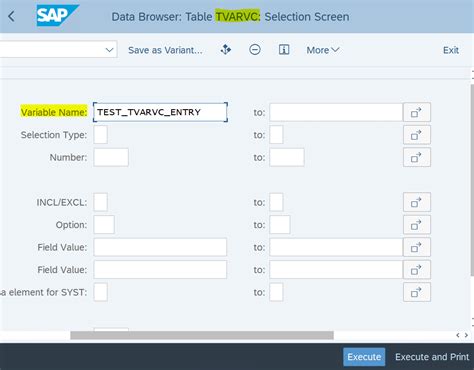Screen dimensions: 474x370
Task: Expand the More menu
Action: [323, 50]
